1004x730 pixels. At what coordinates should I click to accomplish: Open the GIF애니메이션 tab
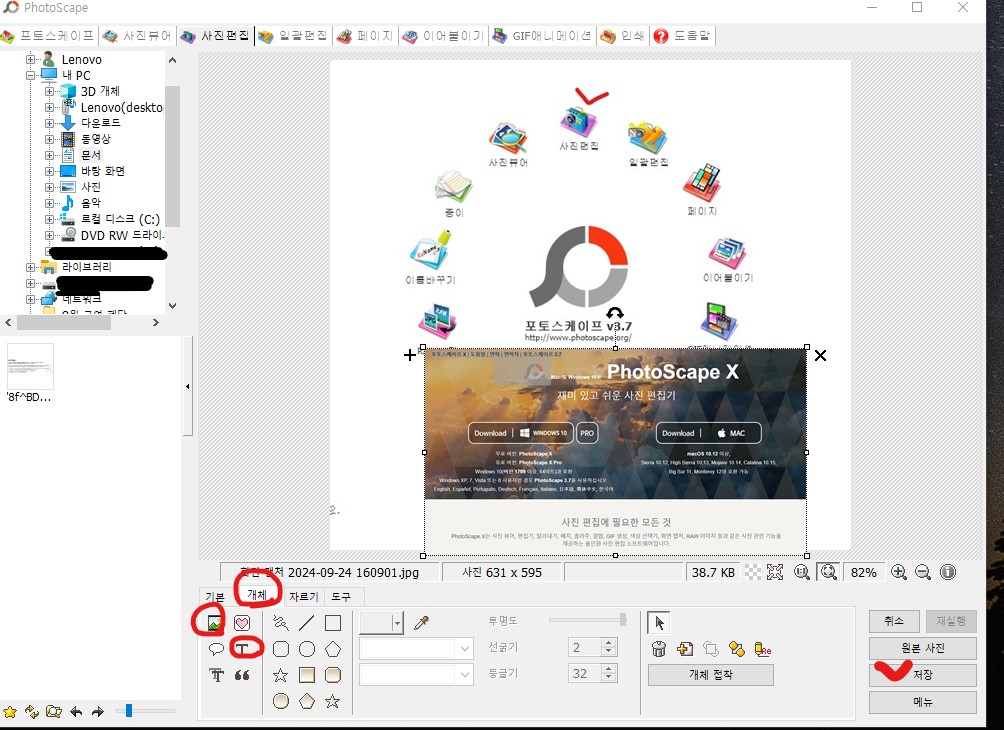(x=542, y=36)
